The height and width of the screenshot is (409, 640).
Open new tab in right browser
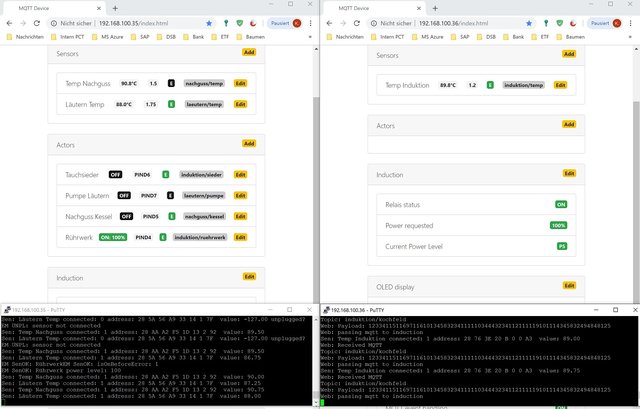tap(435, 8)
